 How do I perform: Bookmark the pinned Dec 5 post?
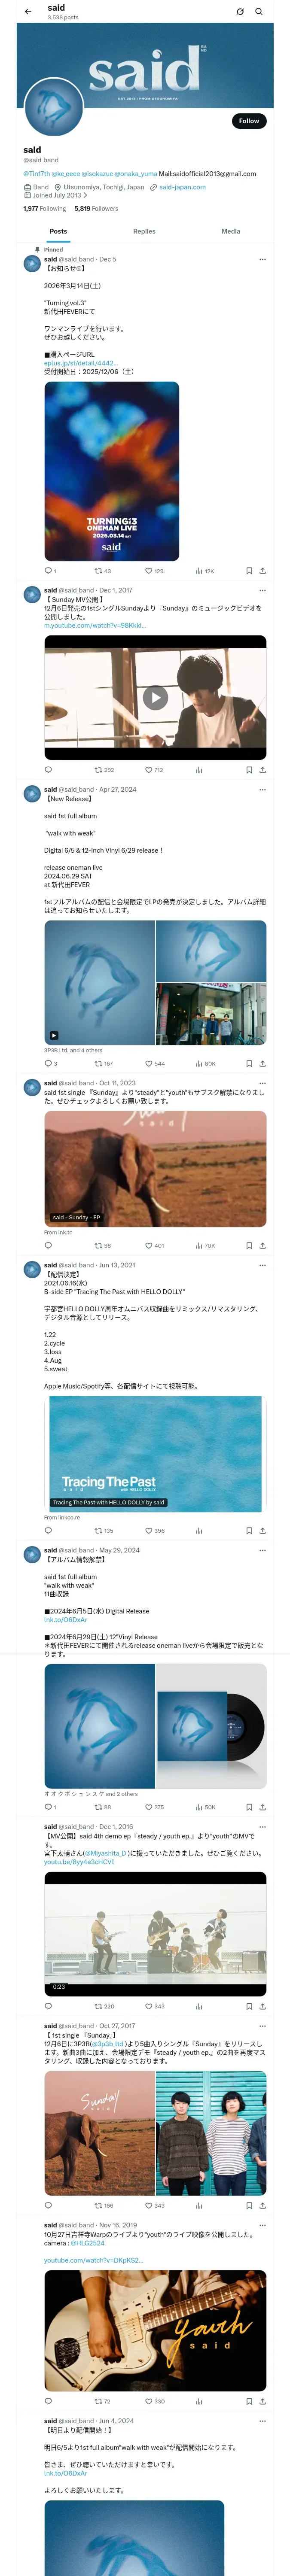(x=249, y=571)
